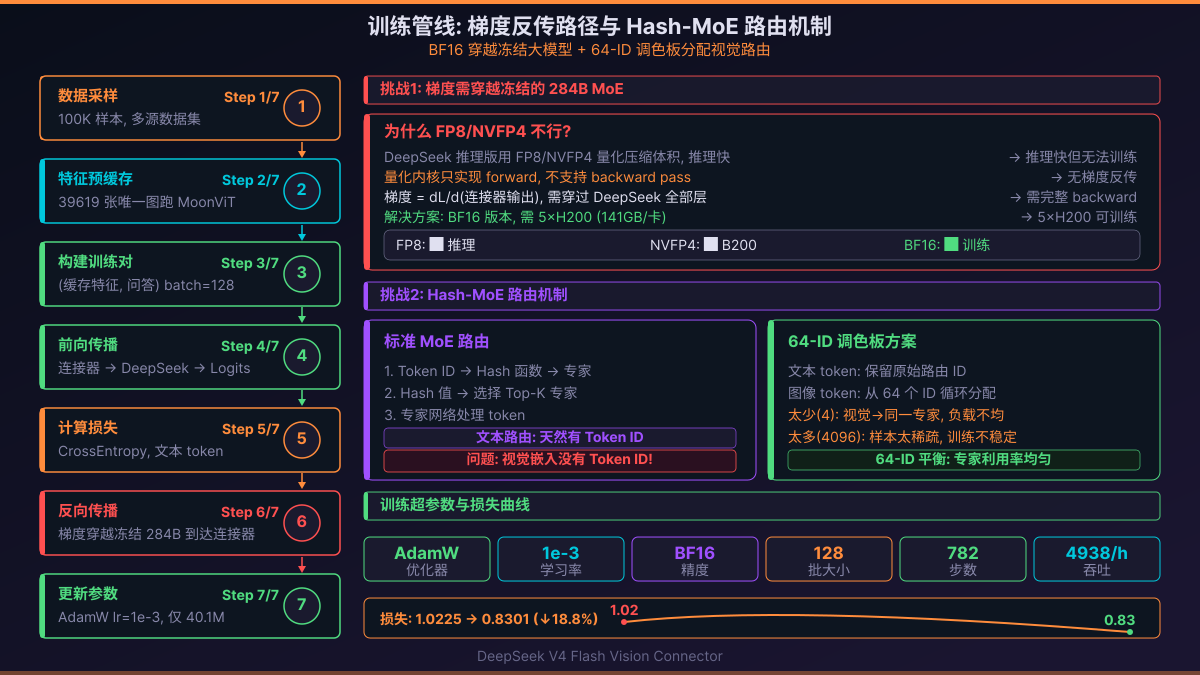Click the numbered circle 3 for 构建训练对
1200x675 pixels.
click(302, 273)
